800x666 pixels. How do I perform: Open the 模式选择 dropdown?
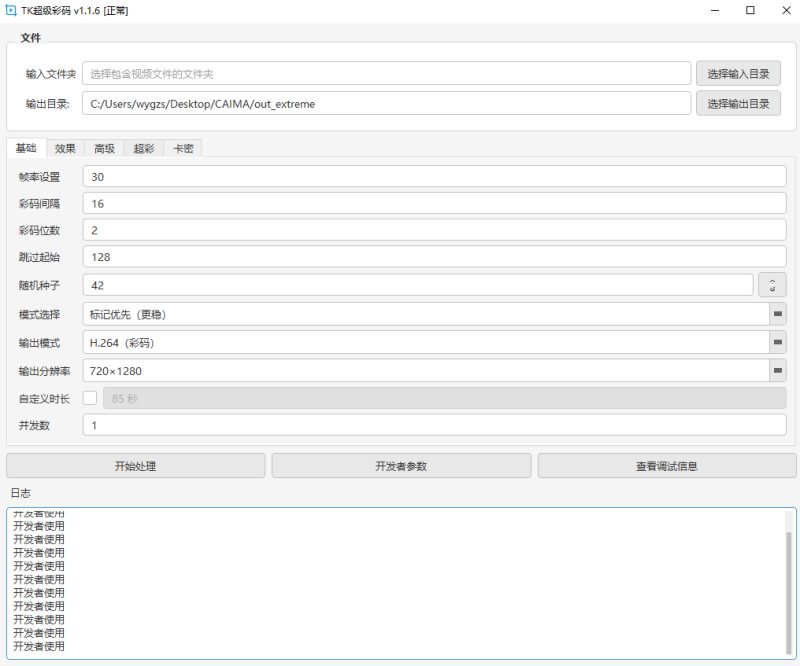pyautogui.click(x=777, y=314)
